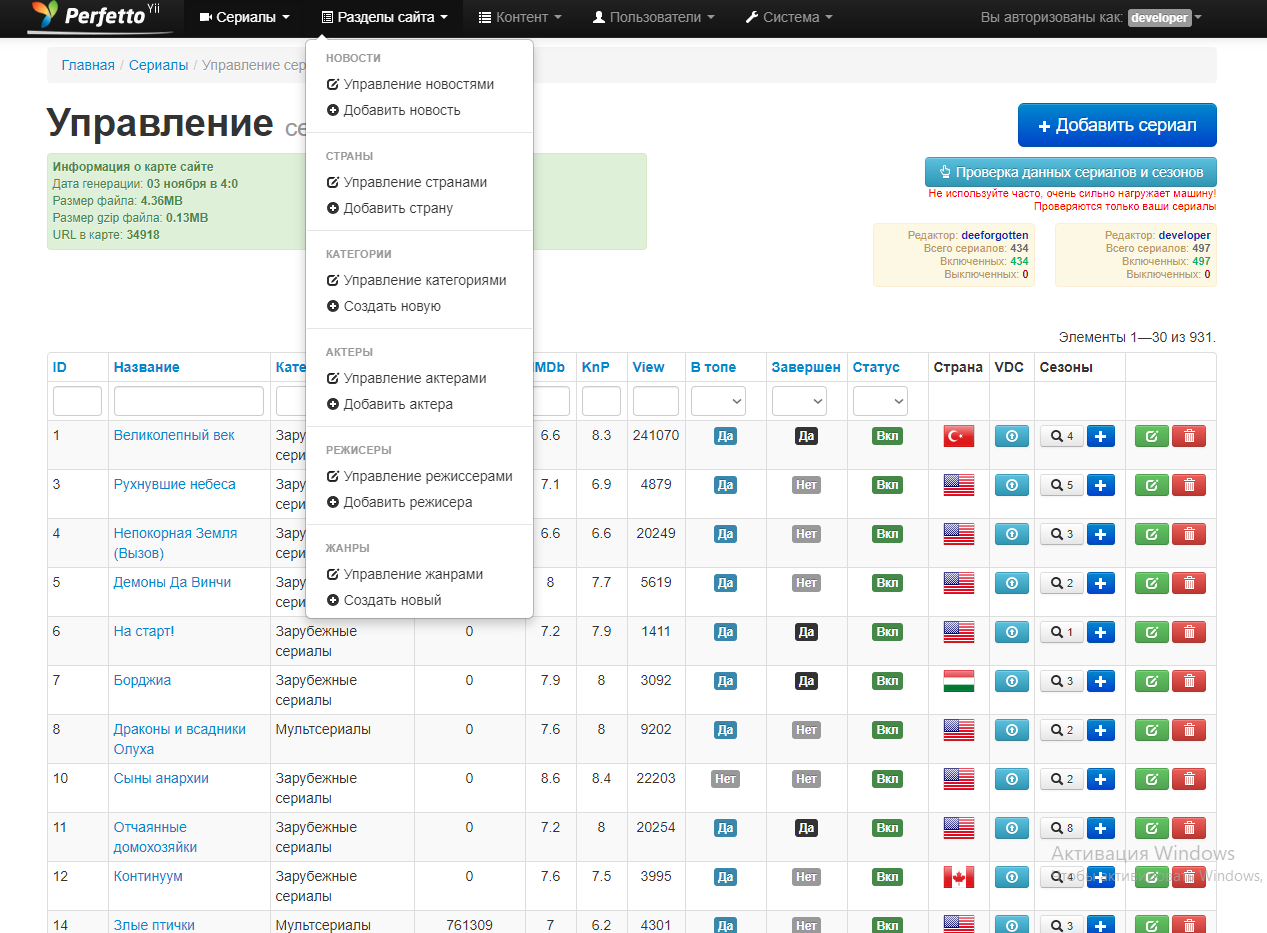
Task: Delete the Сыны анархии series with trash icon
Action: click(1188, 779)
